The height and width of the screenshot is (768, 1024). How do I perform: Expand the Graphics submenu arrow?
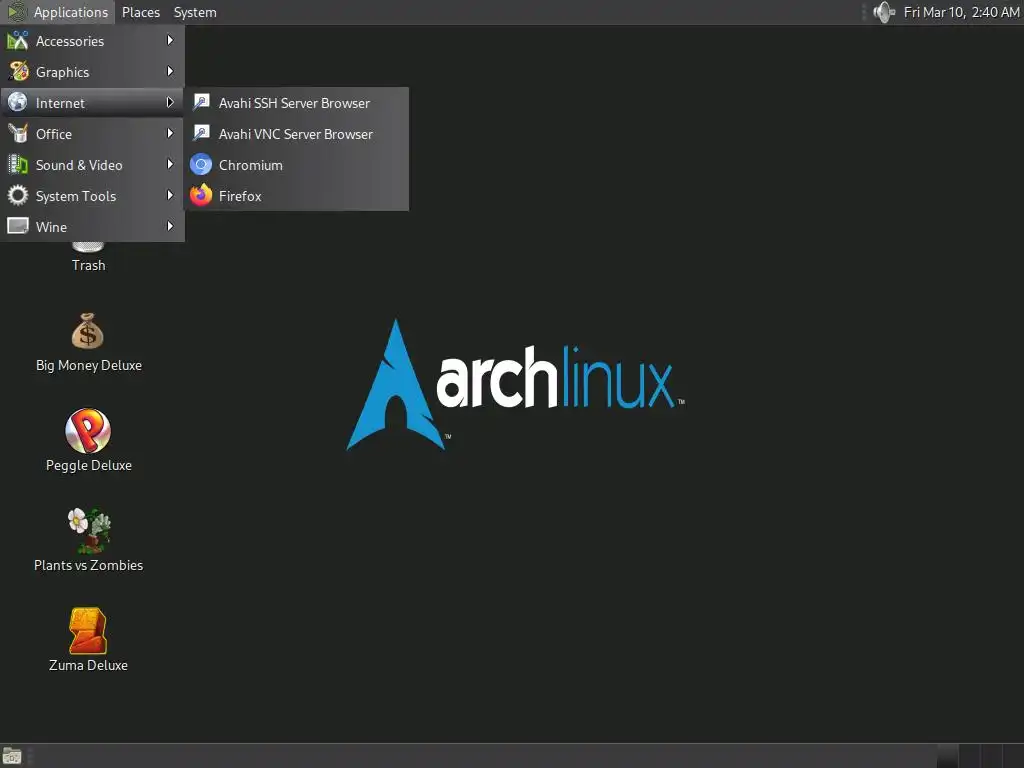pyautogui.click(x=170, y=71)
